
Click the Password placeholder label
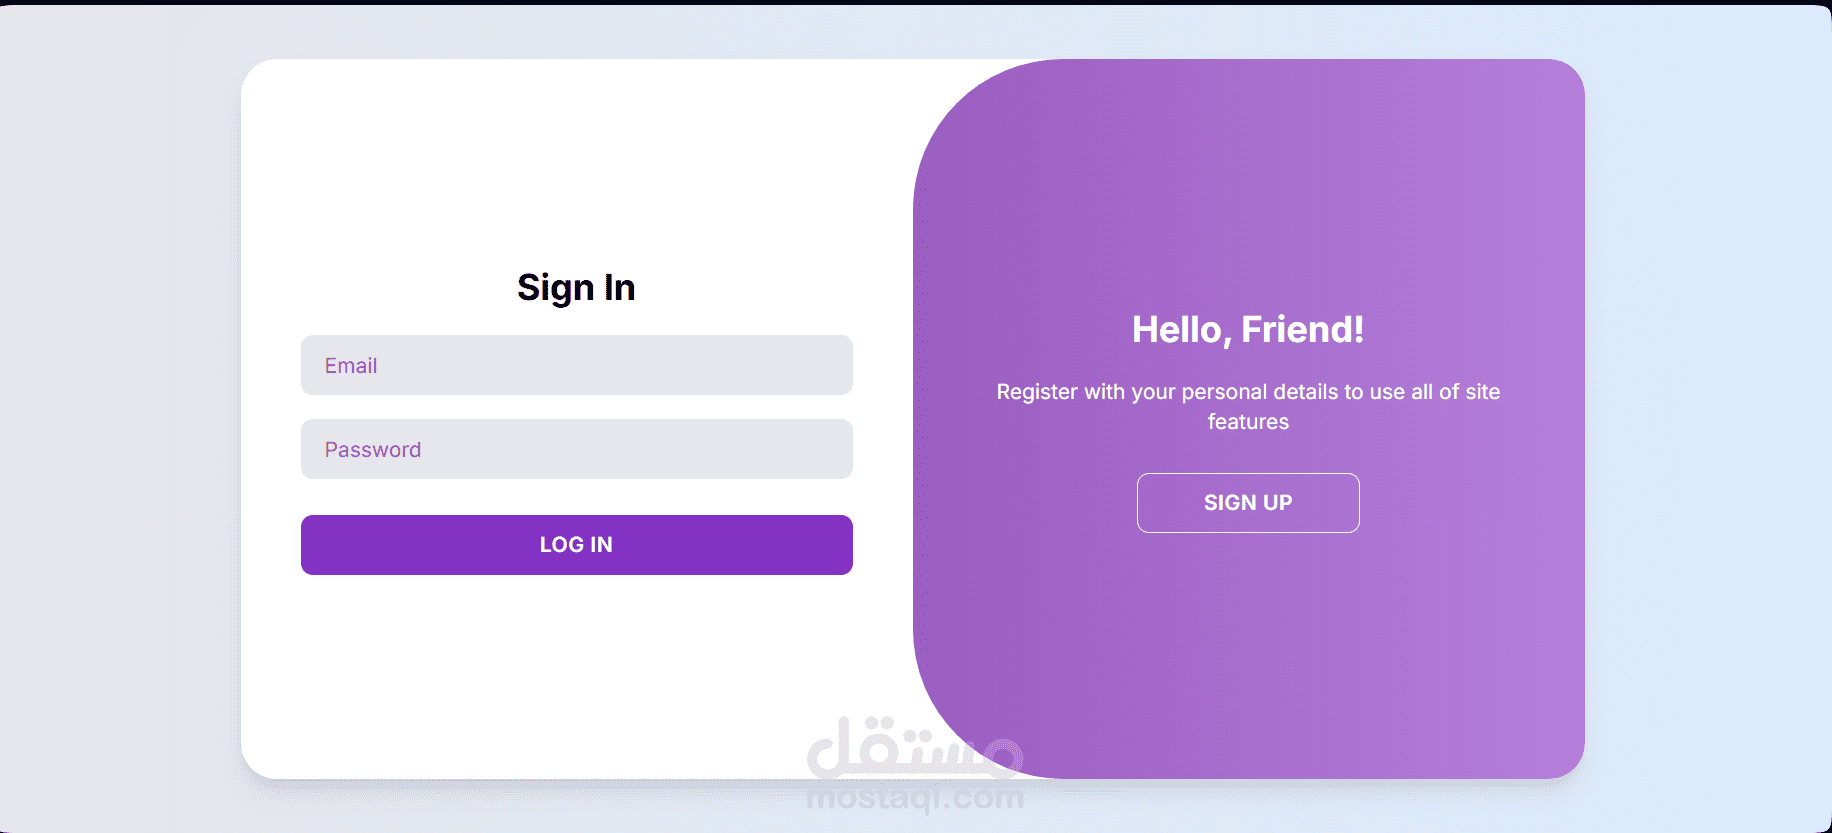(373, 450)
